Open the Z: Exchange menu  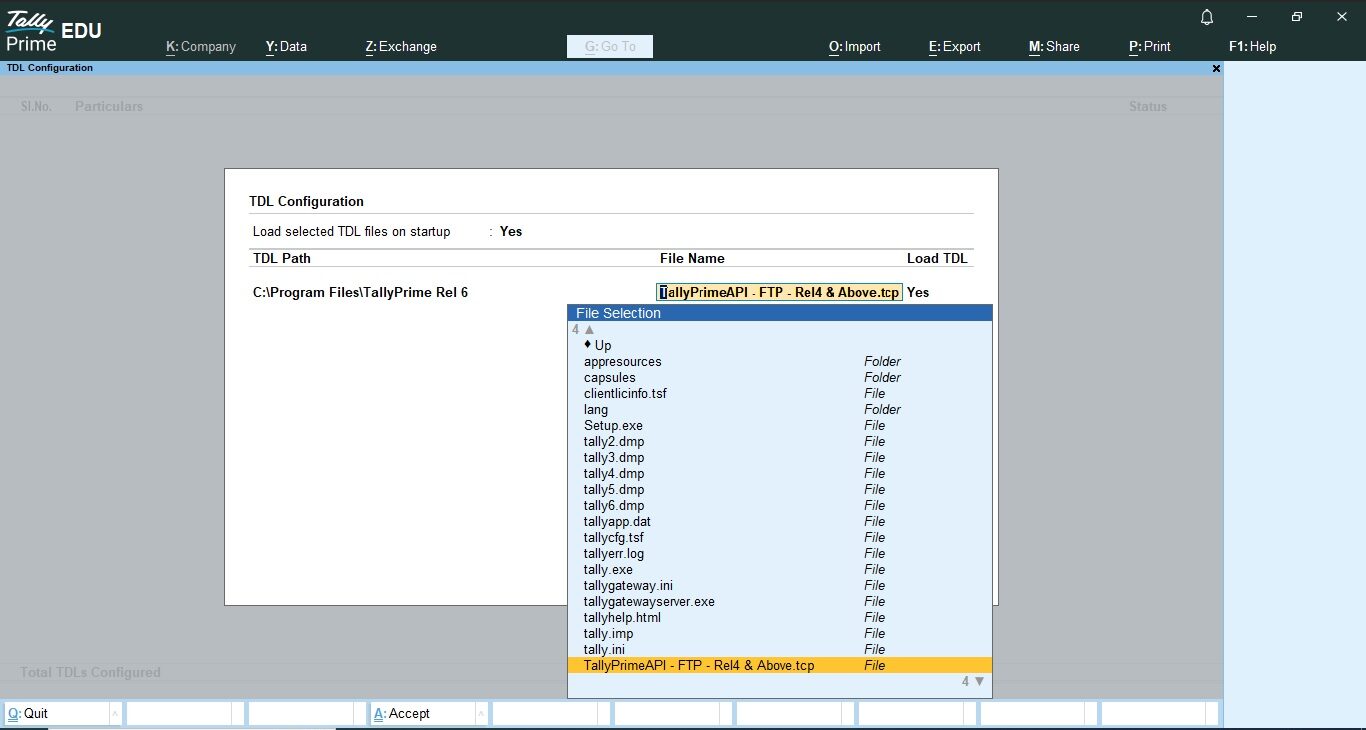tap(401, 46)
